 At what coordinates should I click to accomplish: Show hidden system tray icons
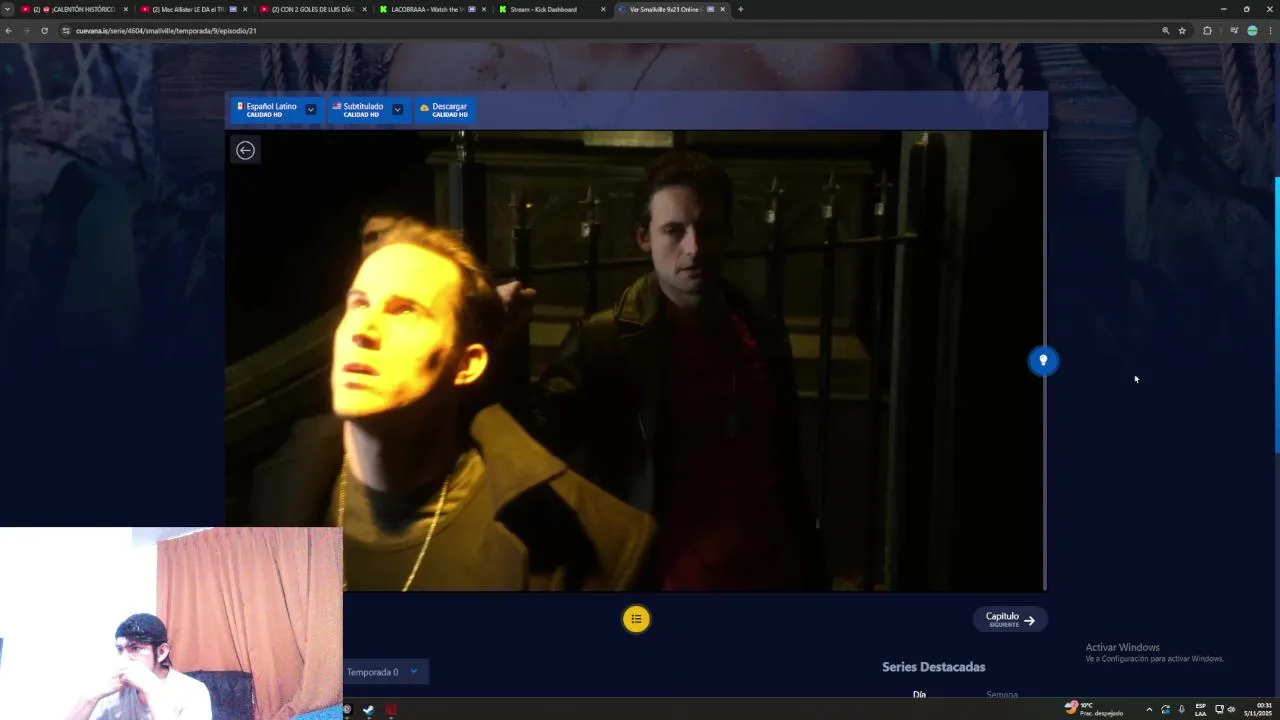coord(1149,710)
